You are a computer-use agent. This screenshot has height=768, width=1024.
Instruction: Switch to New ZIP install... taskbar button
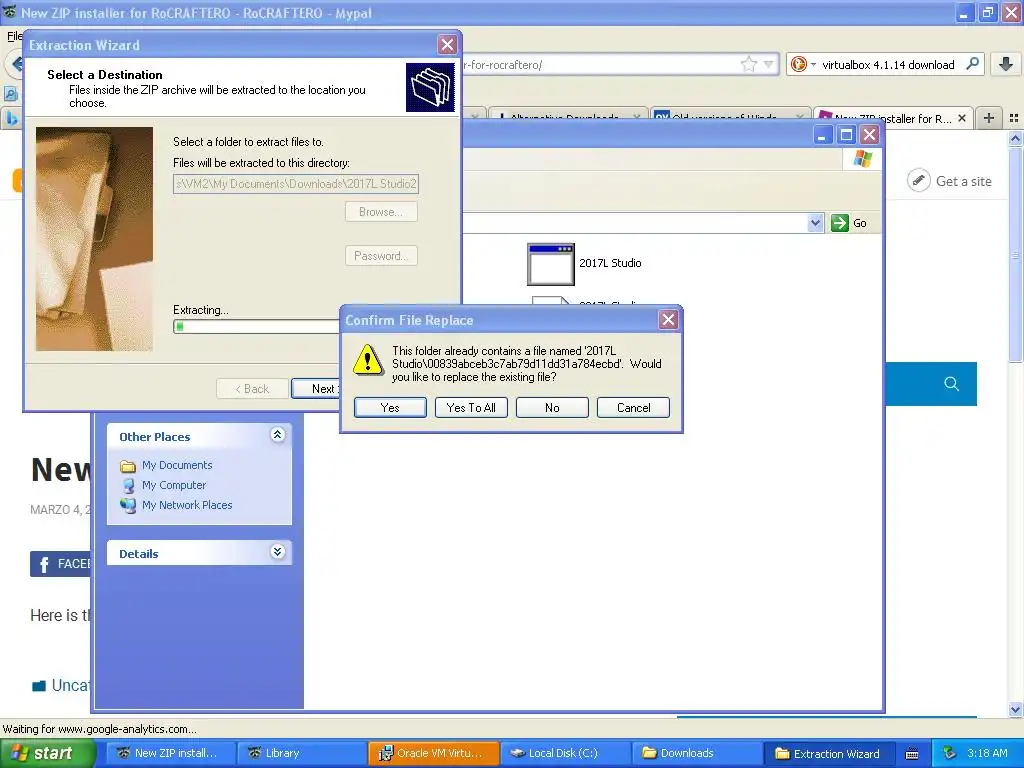click(x=170, y=753)
